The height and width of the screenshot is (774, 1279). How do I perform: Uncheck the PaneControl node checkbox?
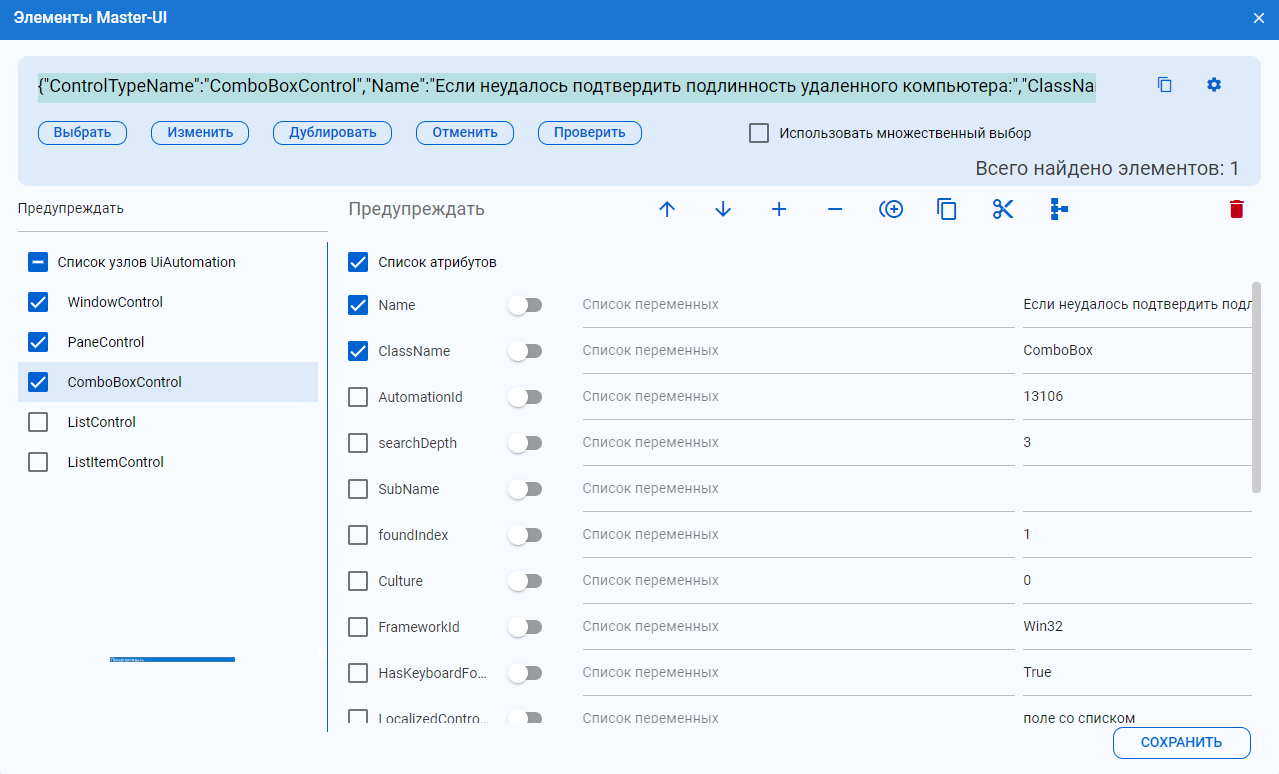click(38, 342)
